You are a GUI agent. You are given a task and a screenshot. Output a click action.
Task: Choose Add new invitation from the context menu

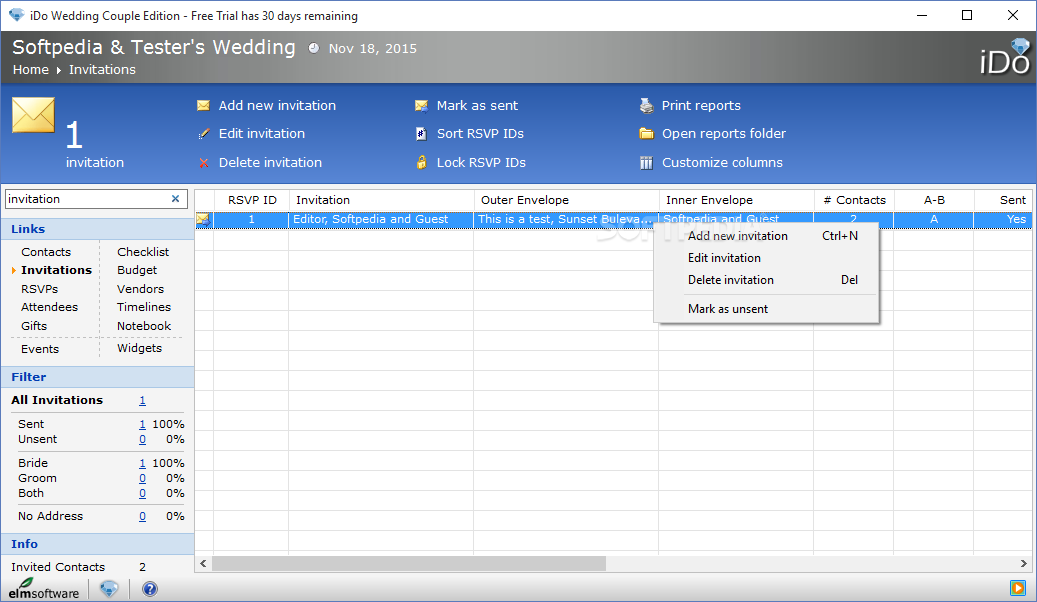coord(766,236)
